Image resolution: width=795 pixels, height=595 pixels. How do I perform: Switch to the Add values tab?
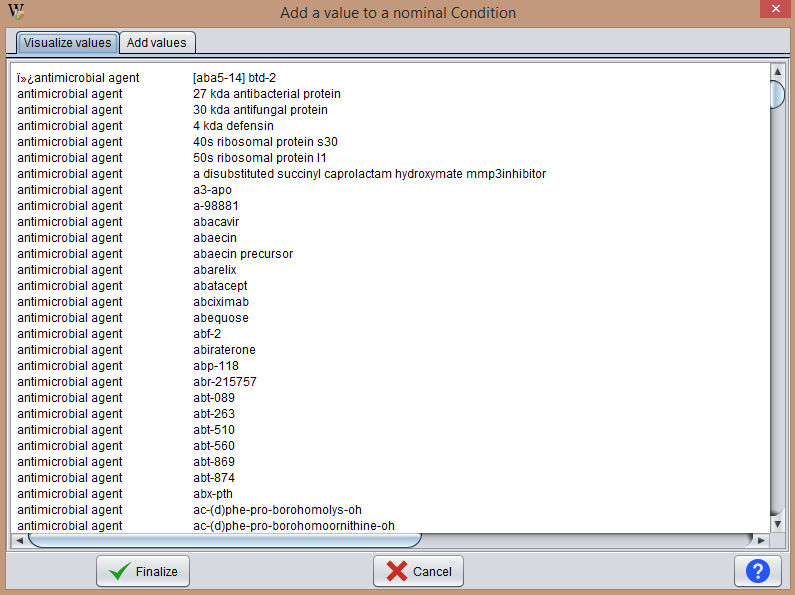[x=157, y=43]
